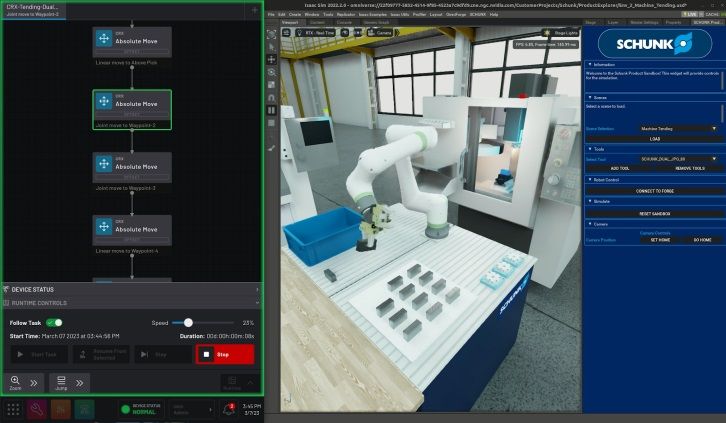726x423 pixels.
Task: Click the snap magnet icon in viewport toolbar
Action: (x=272, y=98)
